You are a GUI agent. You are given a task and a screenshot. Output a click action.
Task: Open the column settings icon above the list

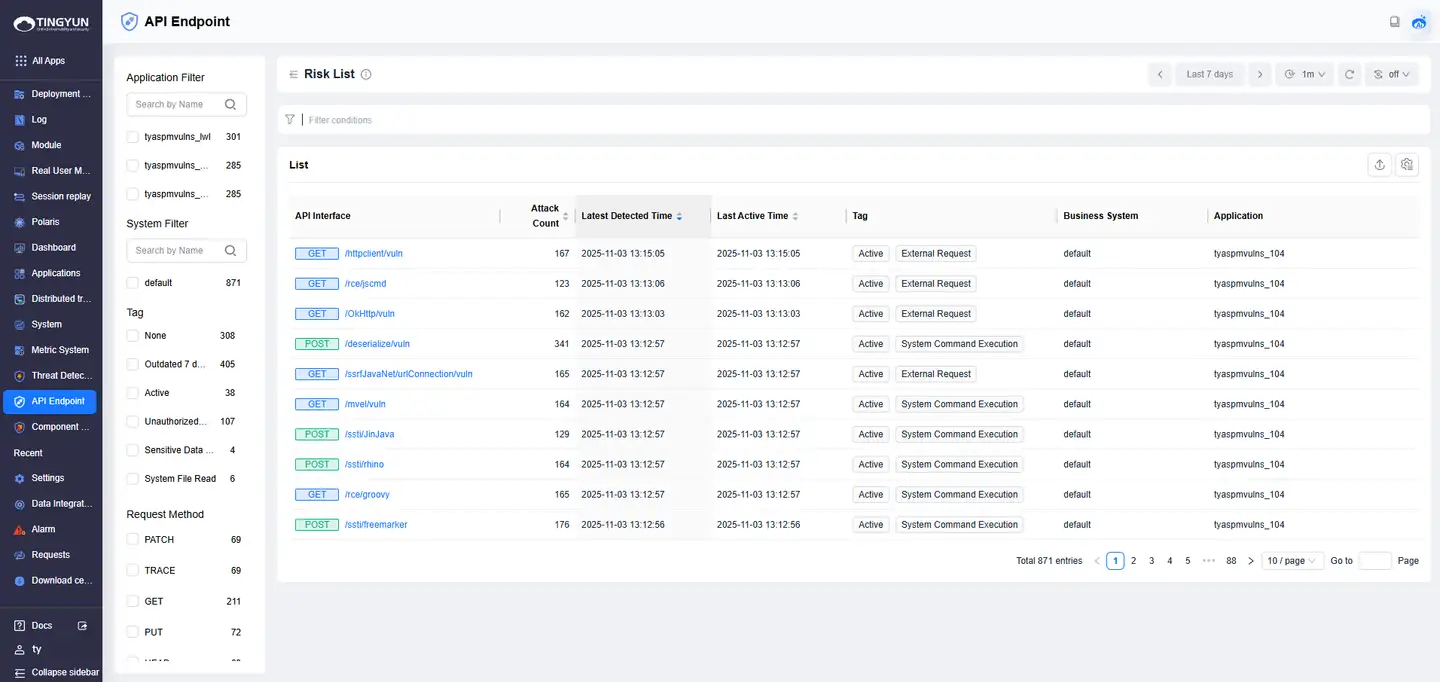pos(1407,165)
